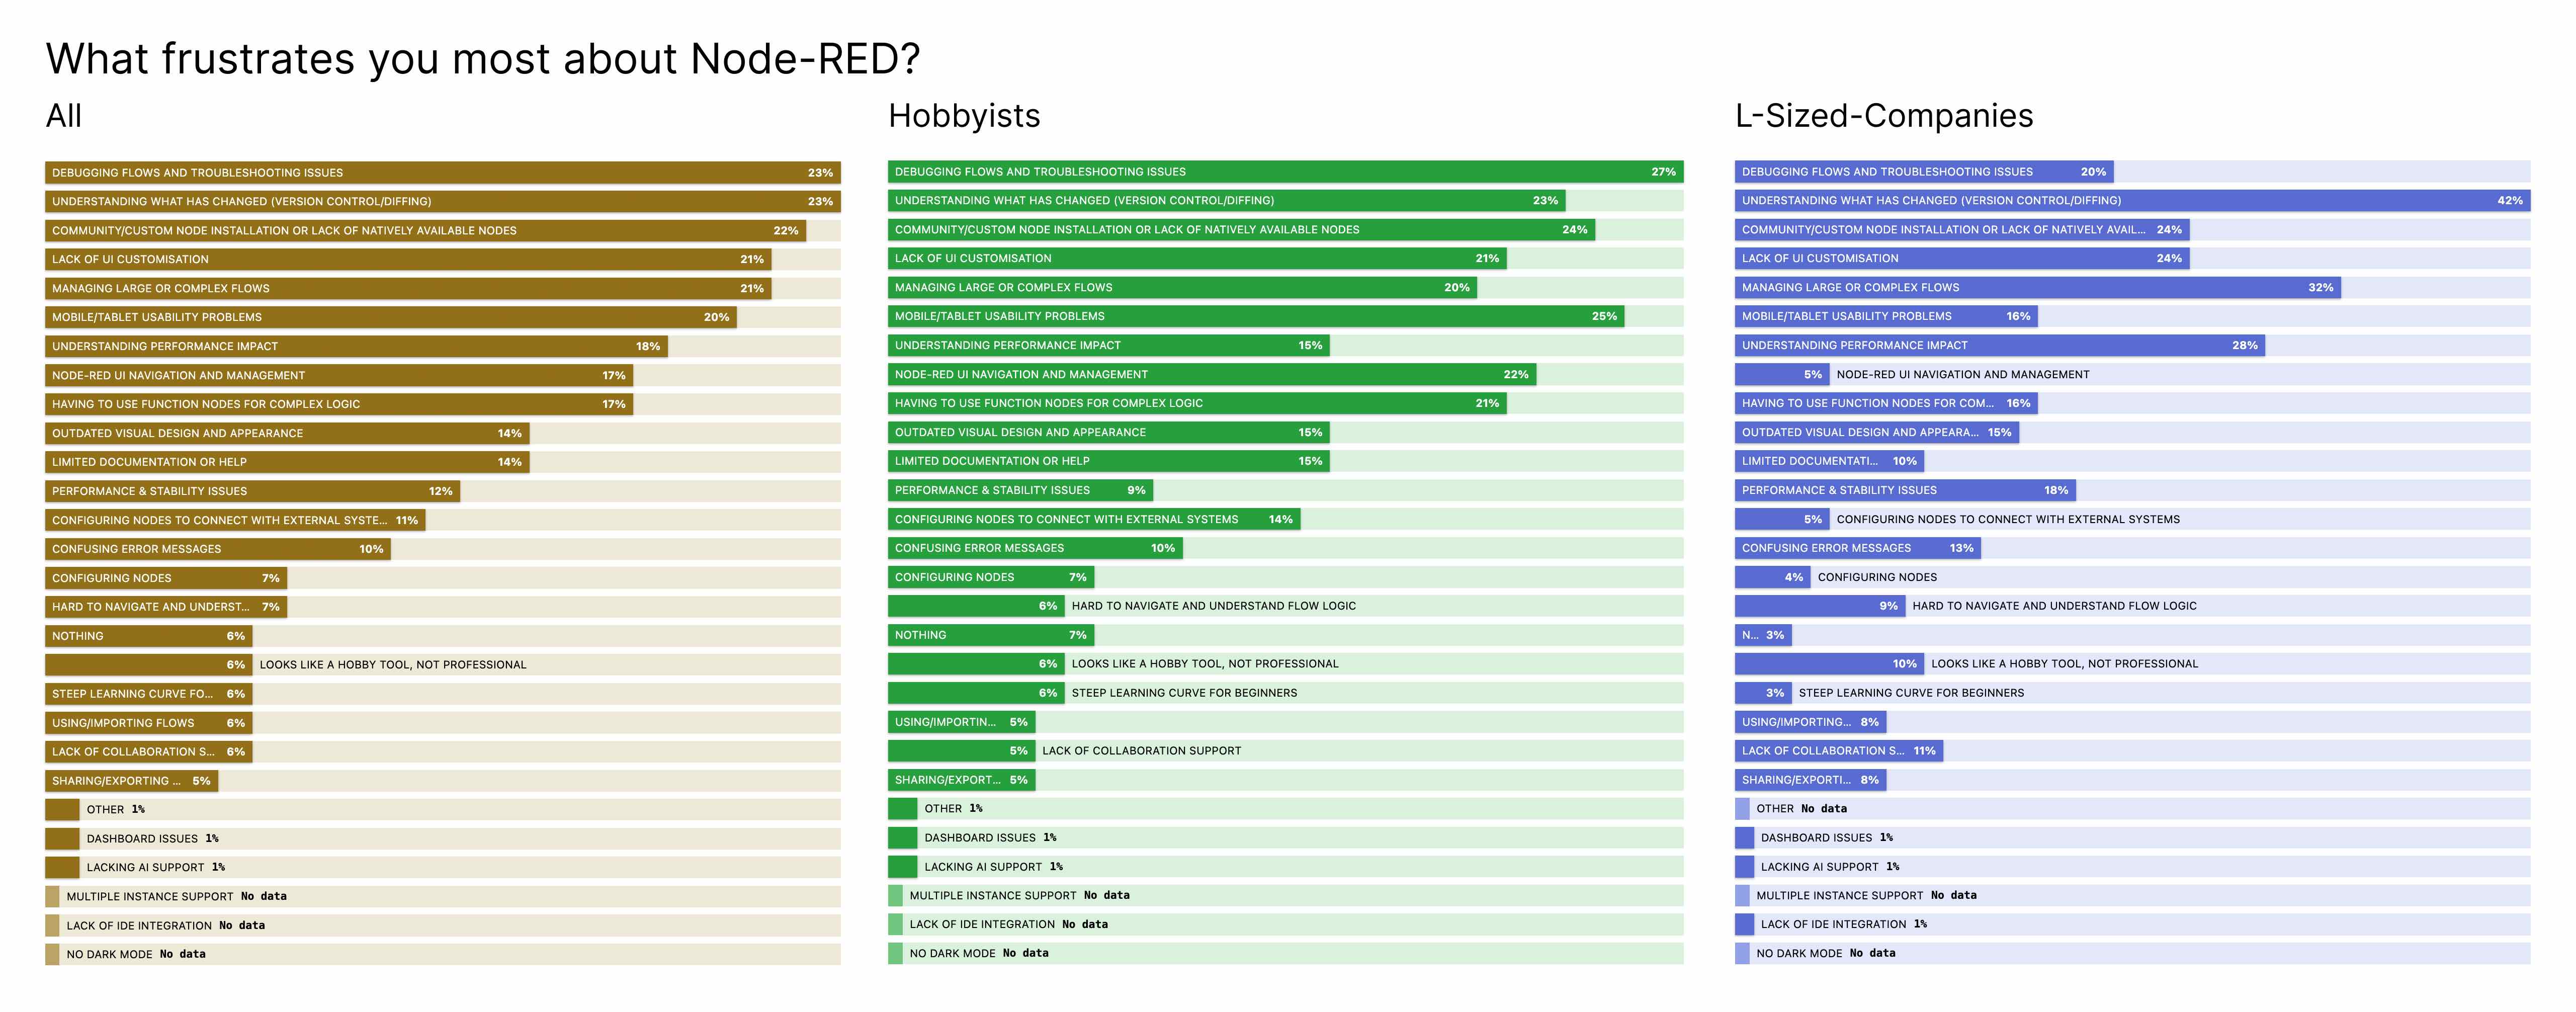This screenshot has width=2576, height=1012.
Task: Click the 'L-Sized-Companies' chart heading
Action: point(1884,116)
